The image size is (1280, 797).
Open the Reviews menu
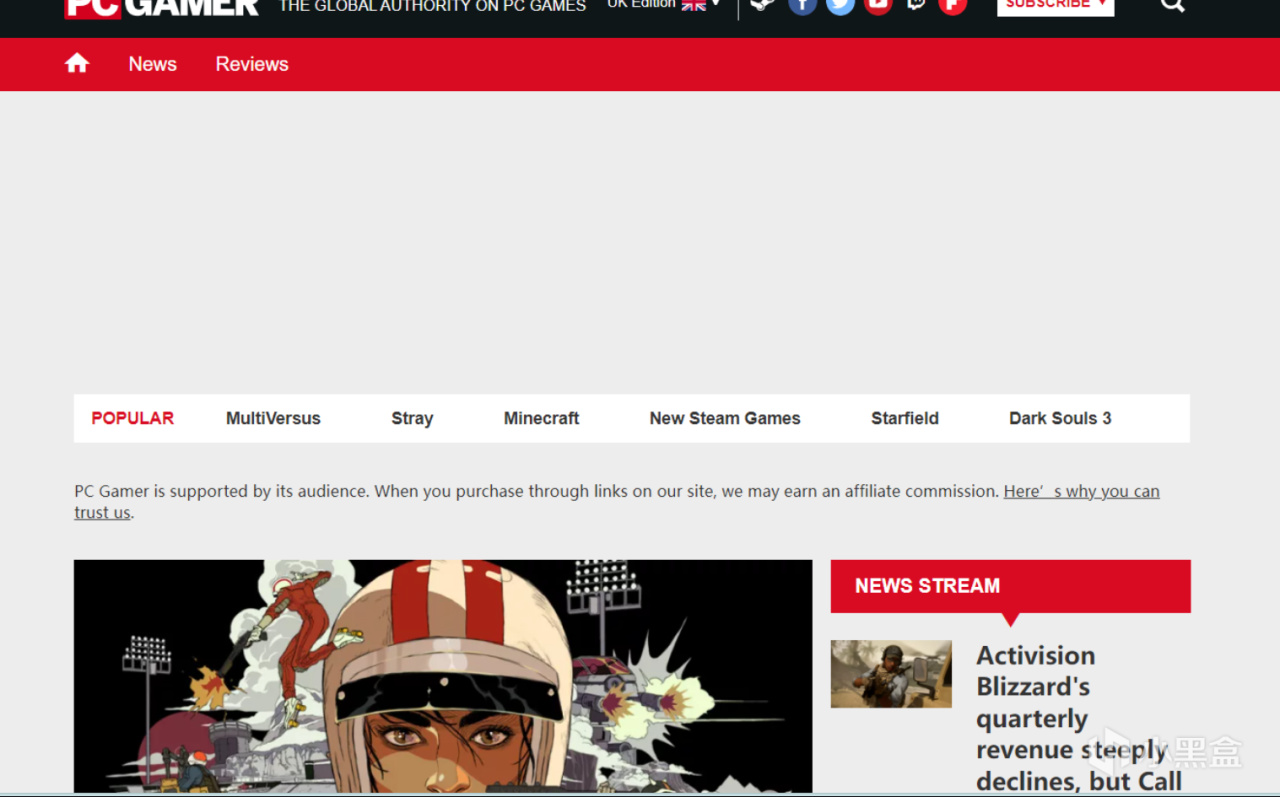tap(252, 64)
